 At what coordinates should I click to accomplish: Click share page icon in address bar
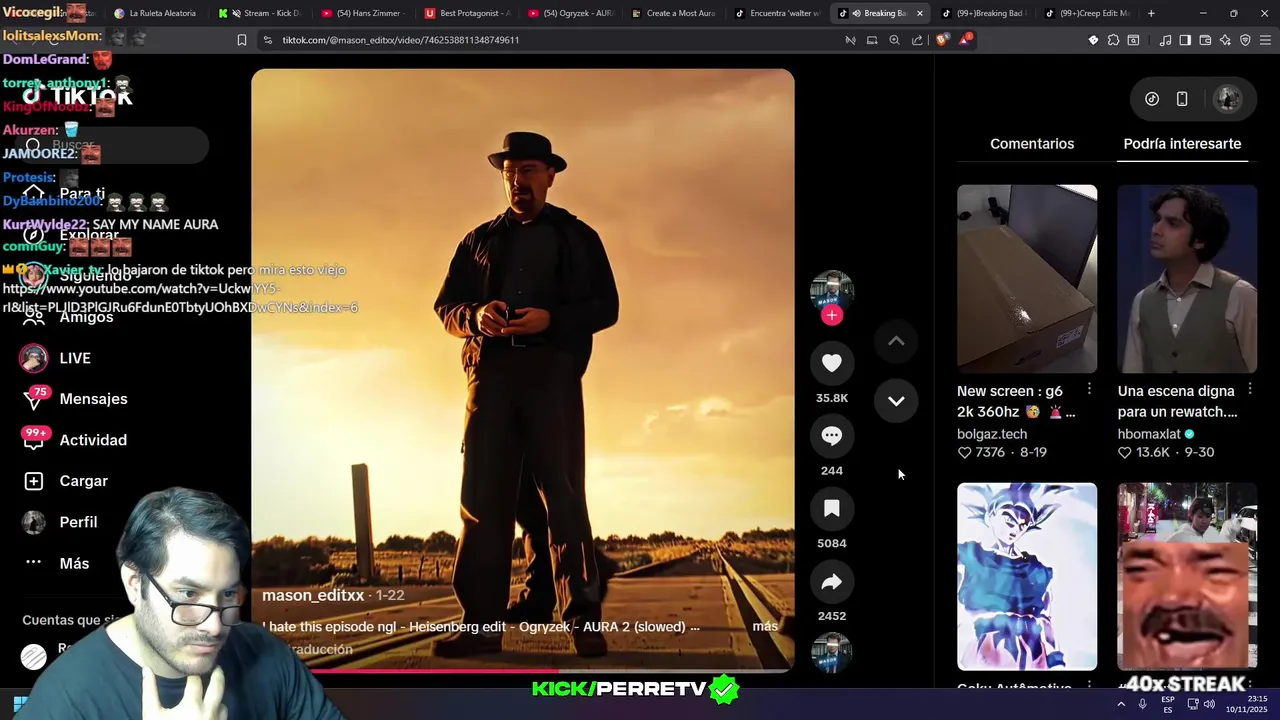click(x=917, y=40)
